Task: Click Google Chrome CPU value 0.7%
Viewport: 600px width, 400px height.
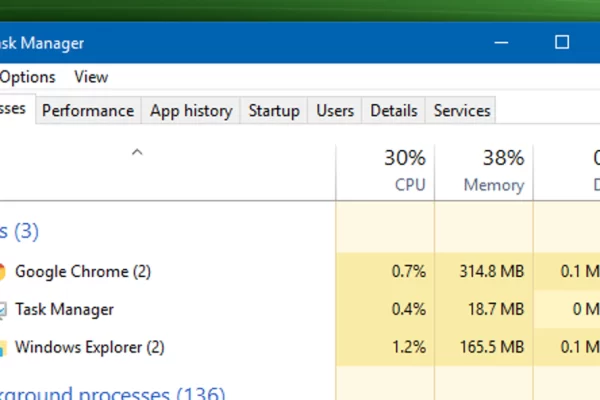Action: tap(409, 271)
